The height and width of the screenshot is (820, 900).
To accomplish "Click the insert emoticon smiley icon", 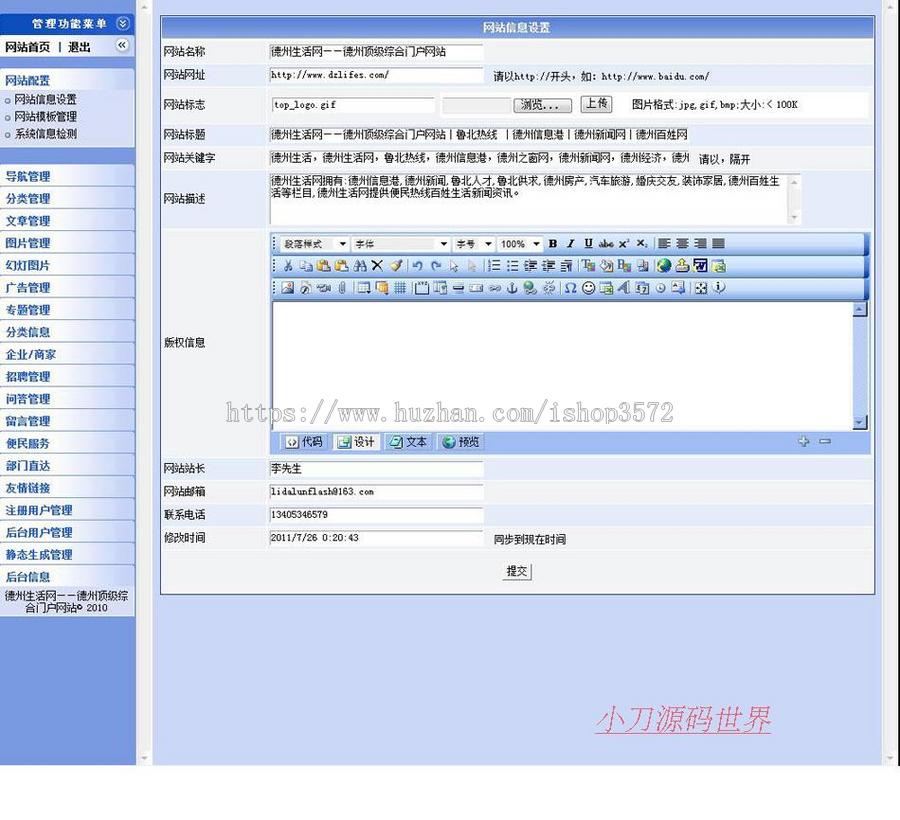I will click(x=587, y=290).
